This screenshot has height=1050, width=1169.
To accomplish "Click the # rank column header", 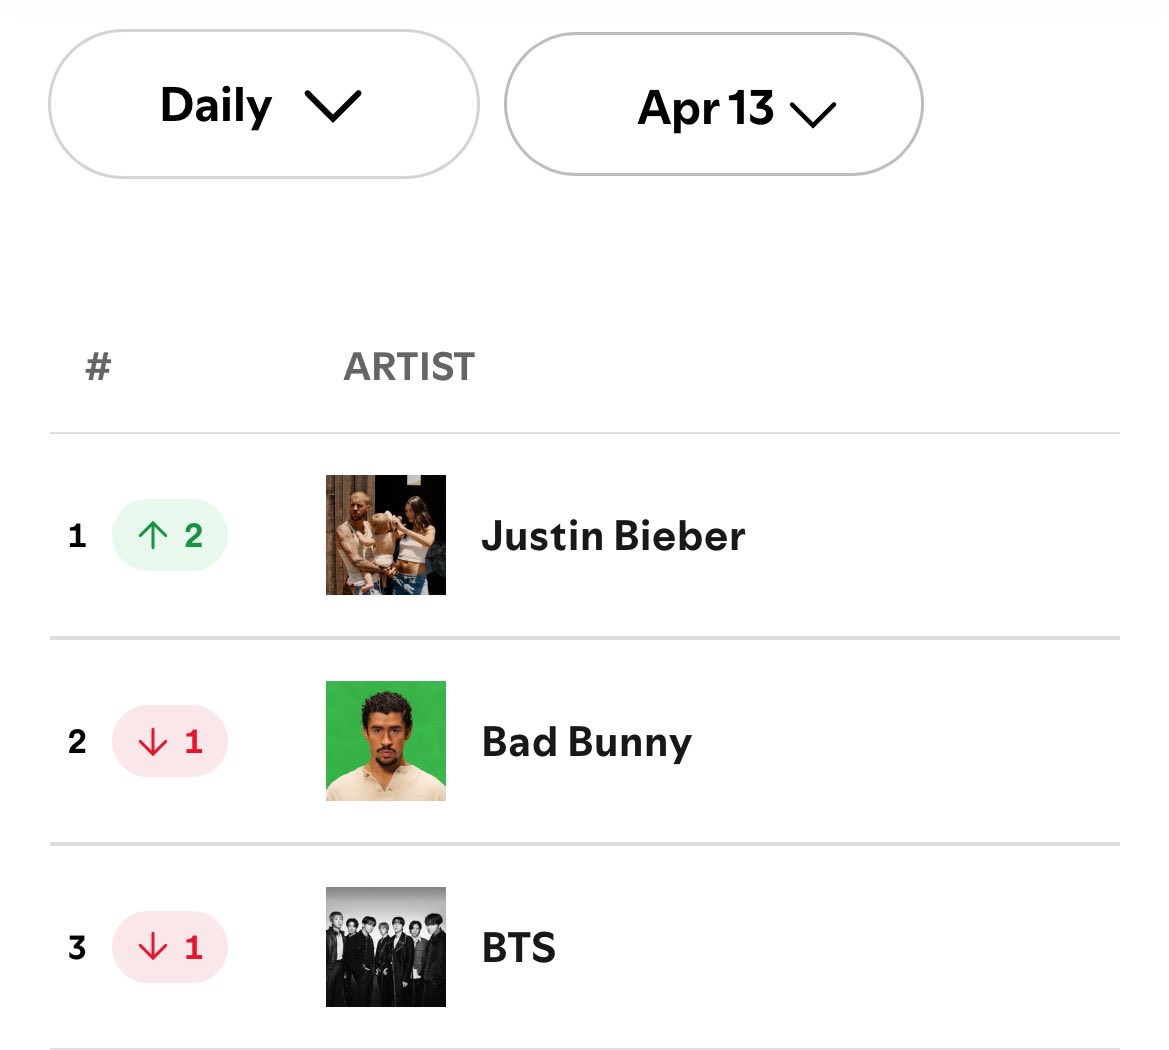I will pyautogui.click(x=98, y=367).
